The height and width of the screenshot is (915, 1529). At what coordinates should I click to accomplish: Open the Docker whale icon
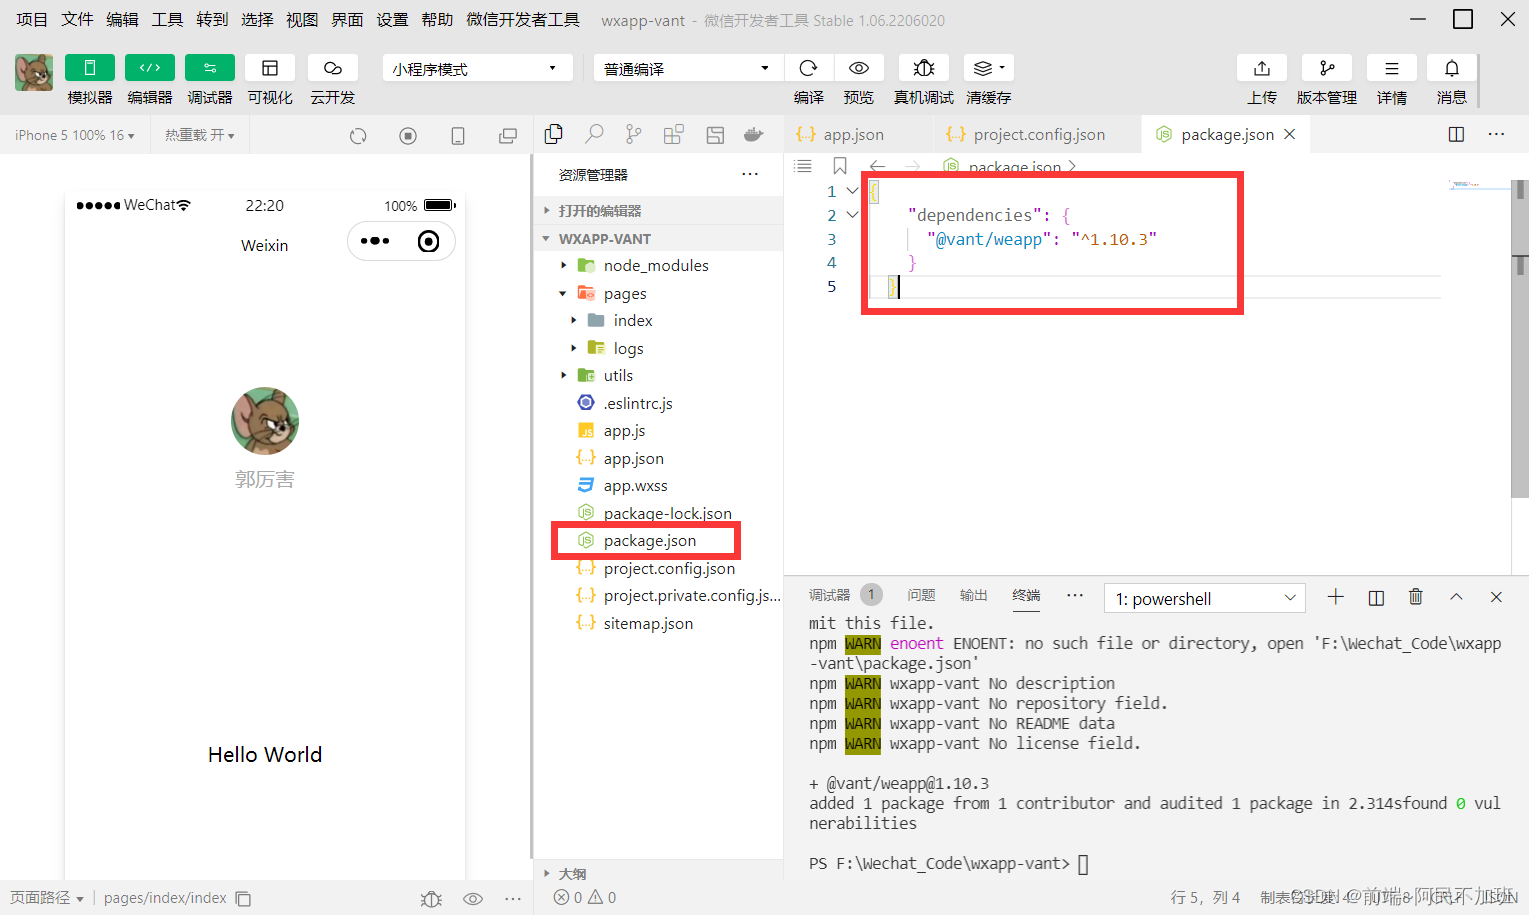(x=754, y=134)
